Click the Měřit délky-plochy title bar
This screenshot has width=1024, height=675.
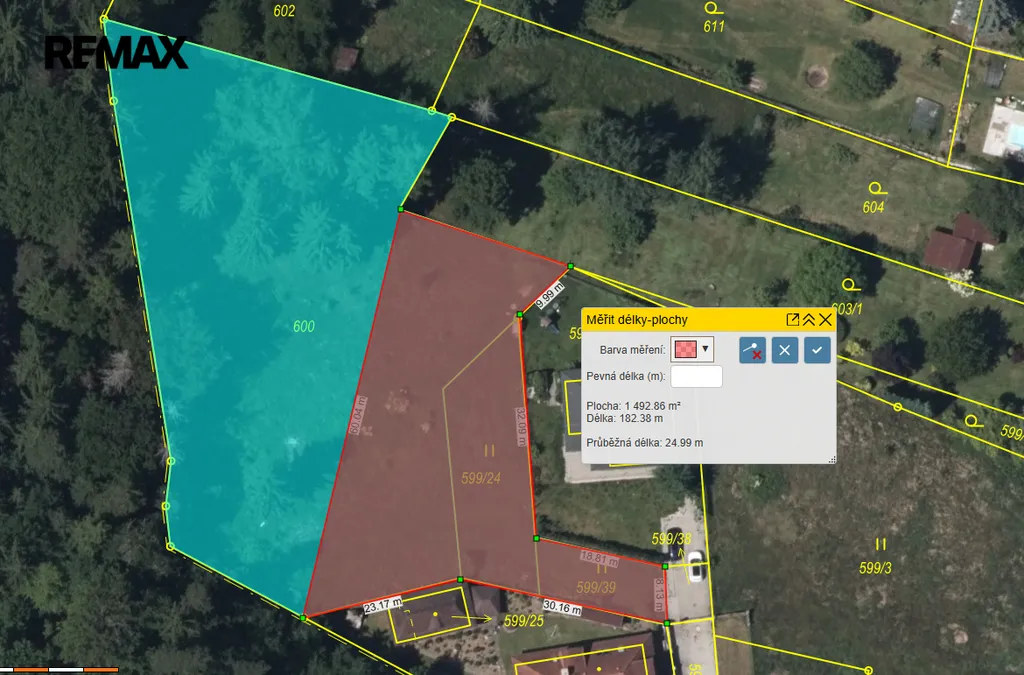pos(680,320)
